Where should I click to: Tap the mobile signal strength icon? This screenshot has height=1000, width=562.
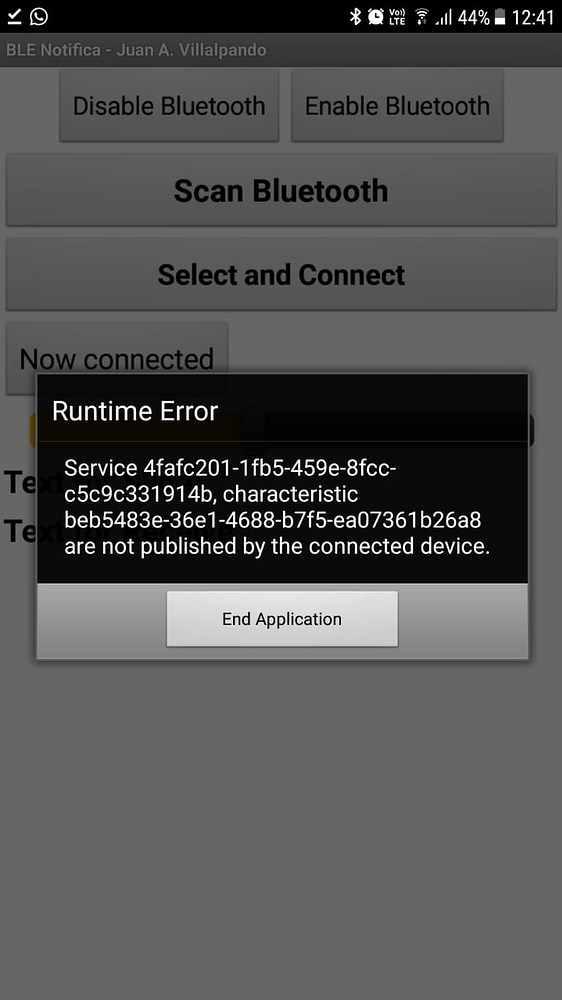click(443, 17)
